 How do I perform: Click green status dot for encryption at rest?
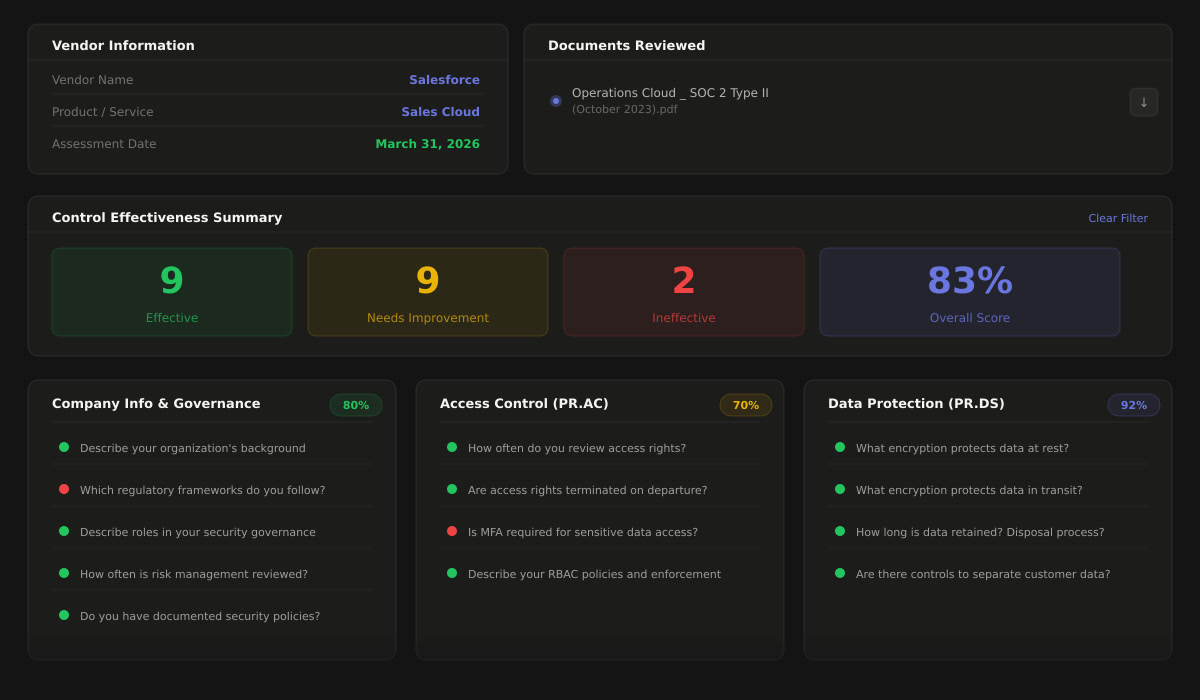pos(840,447)
